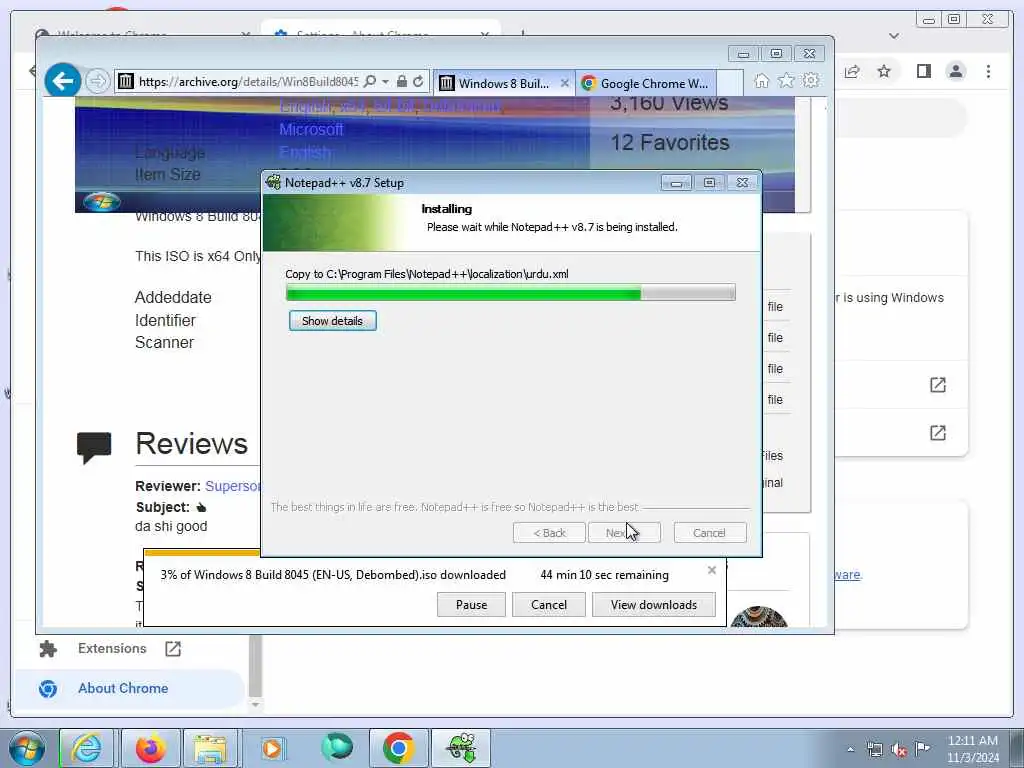The width and height of the screenshot is (1024, 768).
Task: Refresh the archive.org page in IE
Action: pyautogui.click(x=418, y=81)
